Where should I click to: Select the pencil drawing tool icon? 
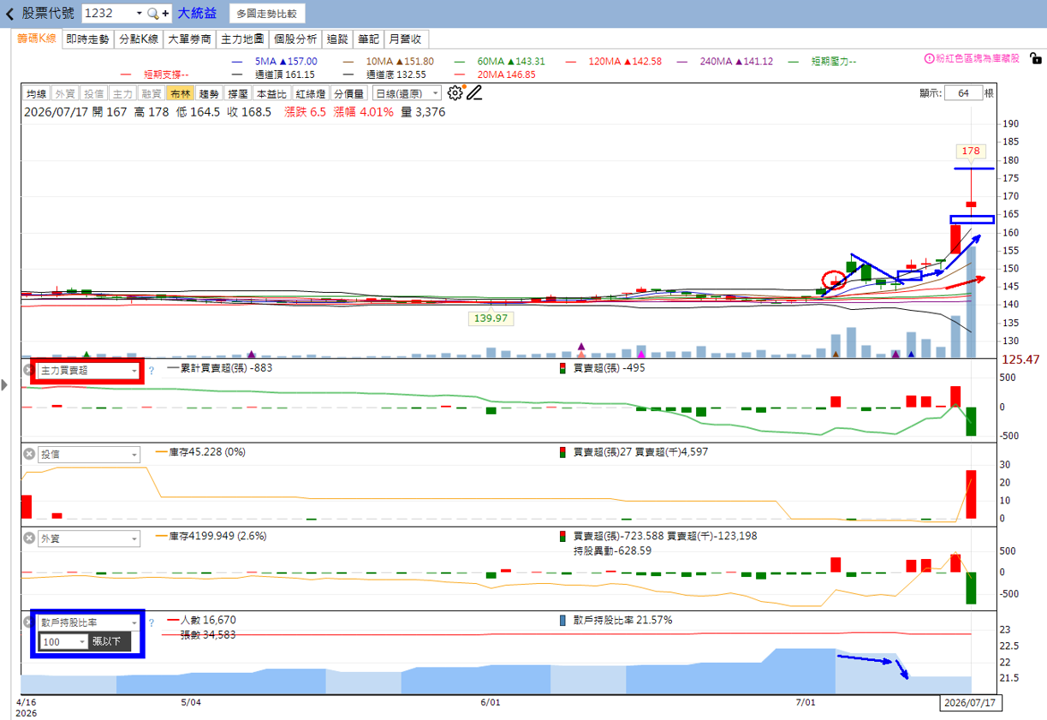[474, 93]
